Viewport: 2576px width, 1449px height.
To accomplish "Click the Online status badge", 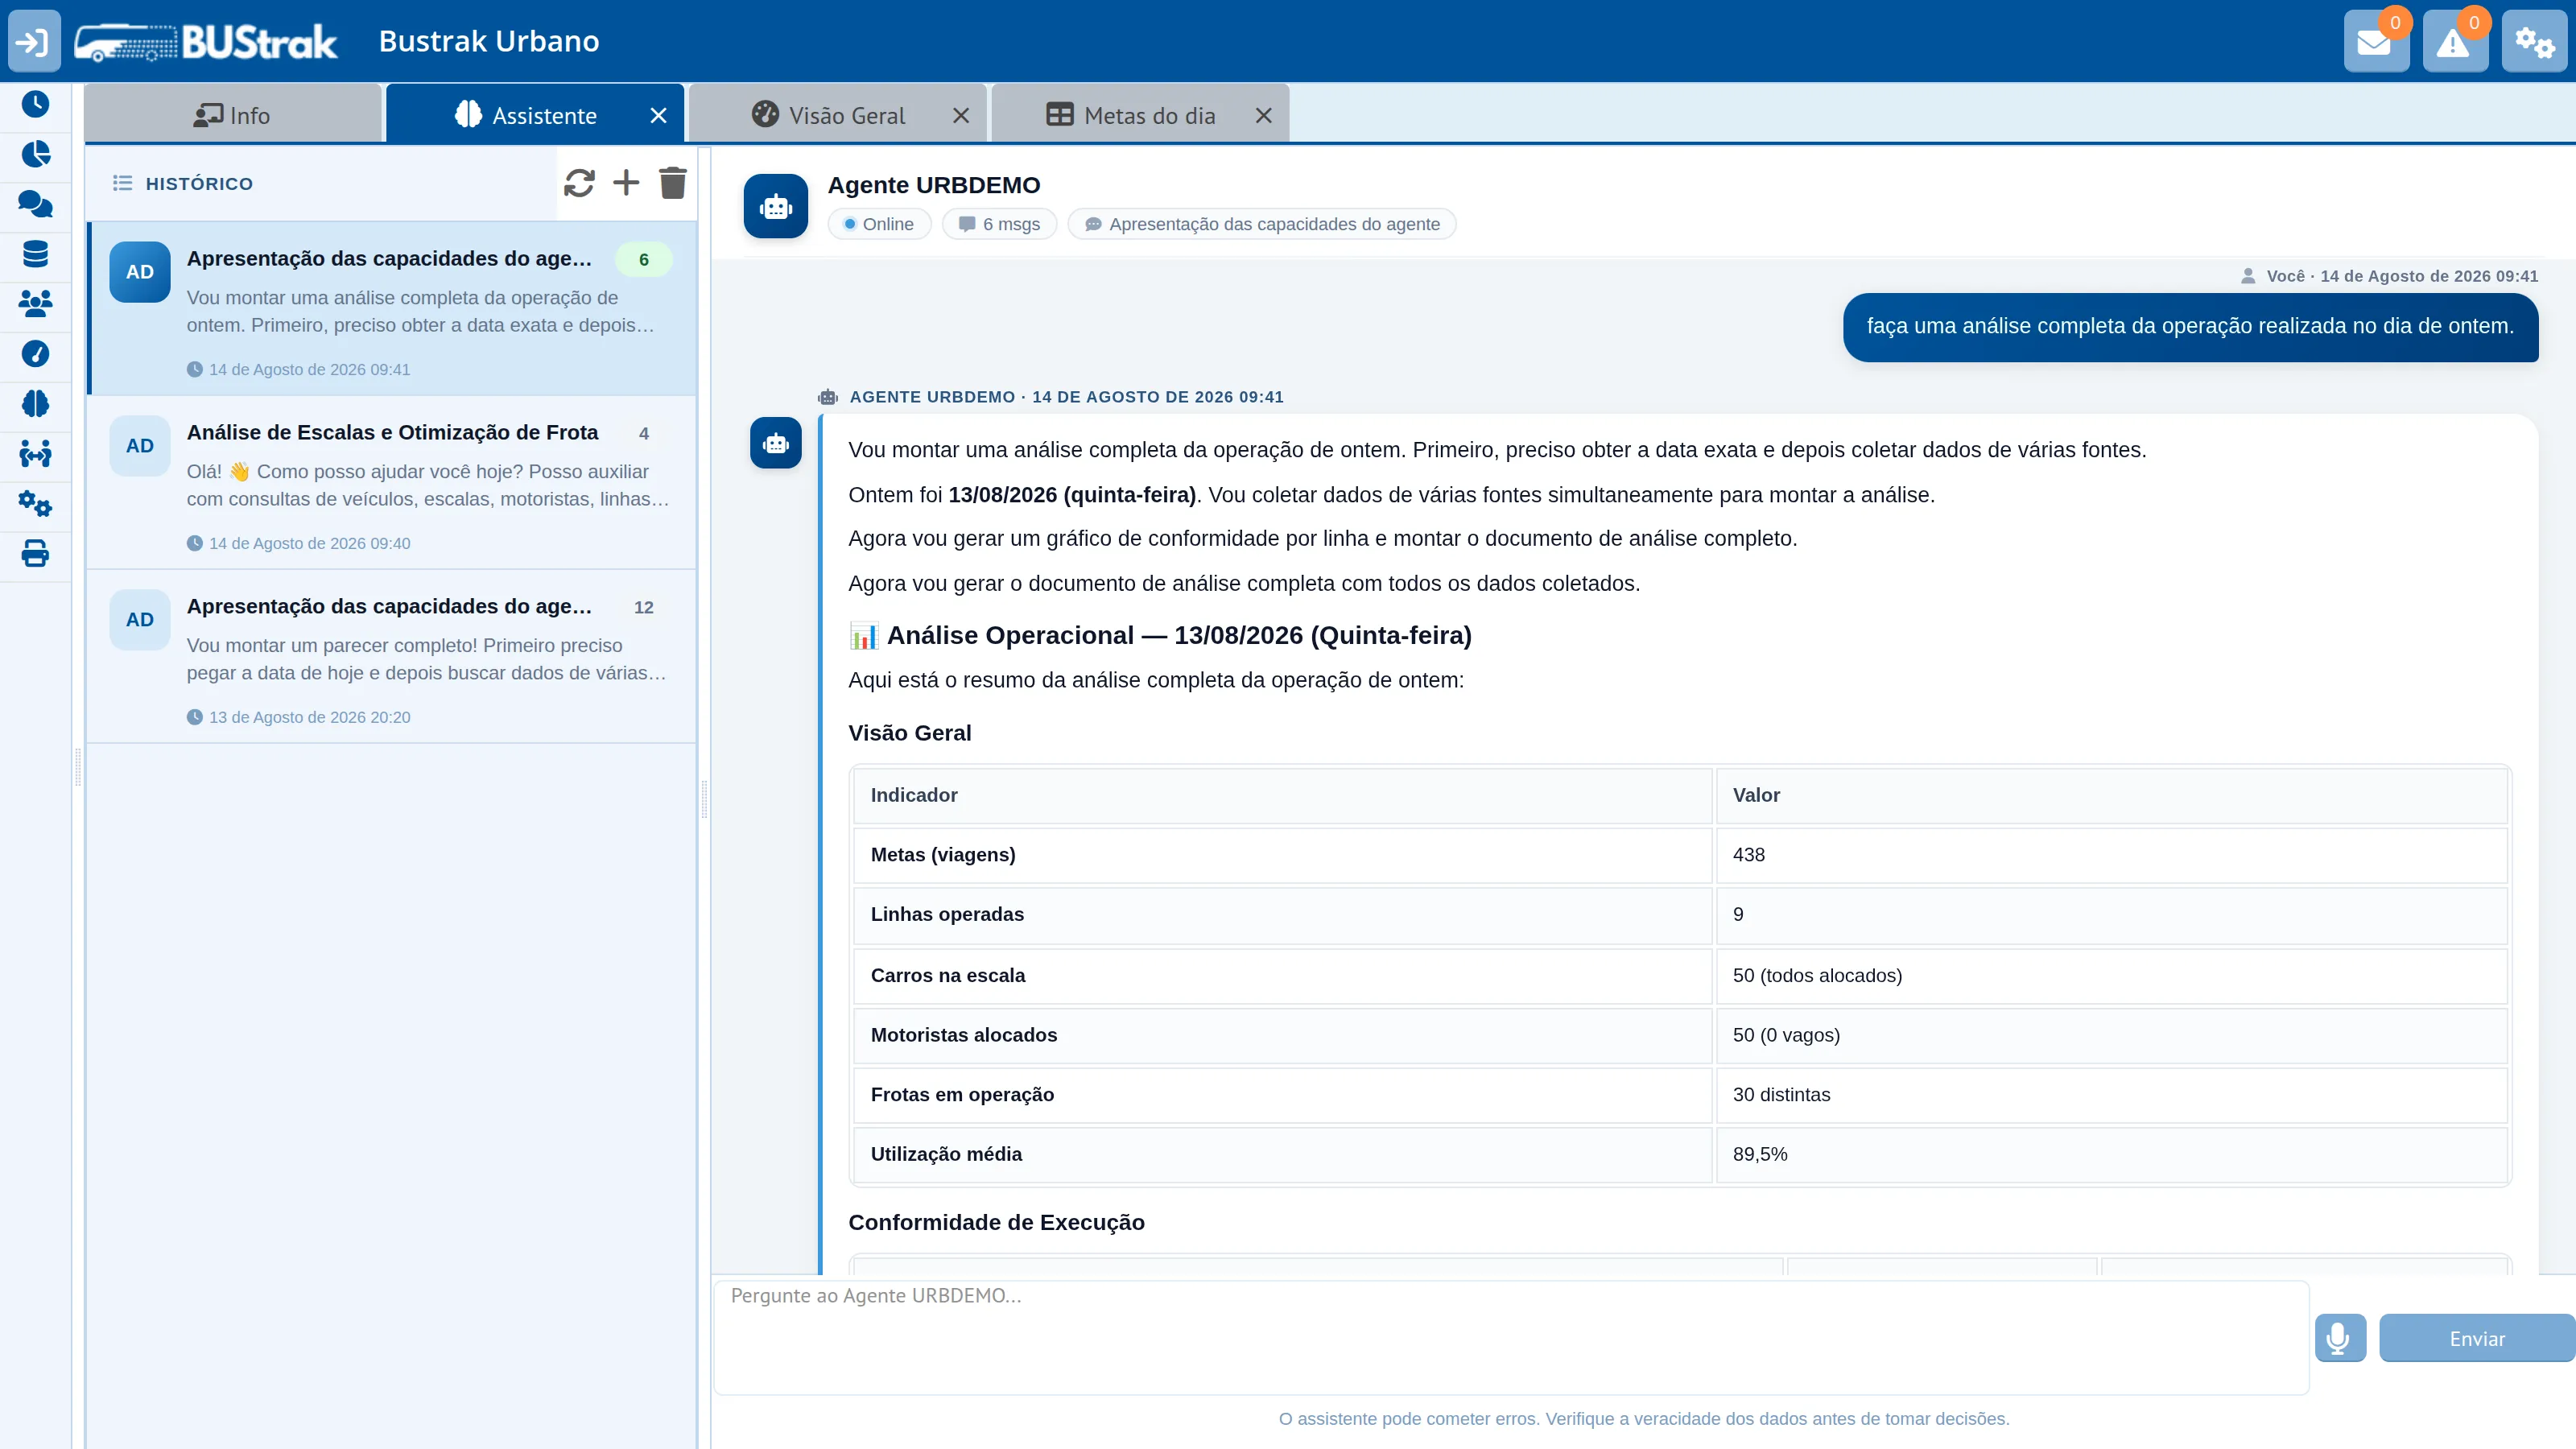I will 879,224.
